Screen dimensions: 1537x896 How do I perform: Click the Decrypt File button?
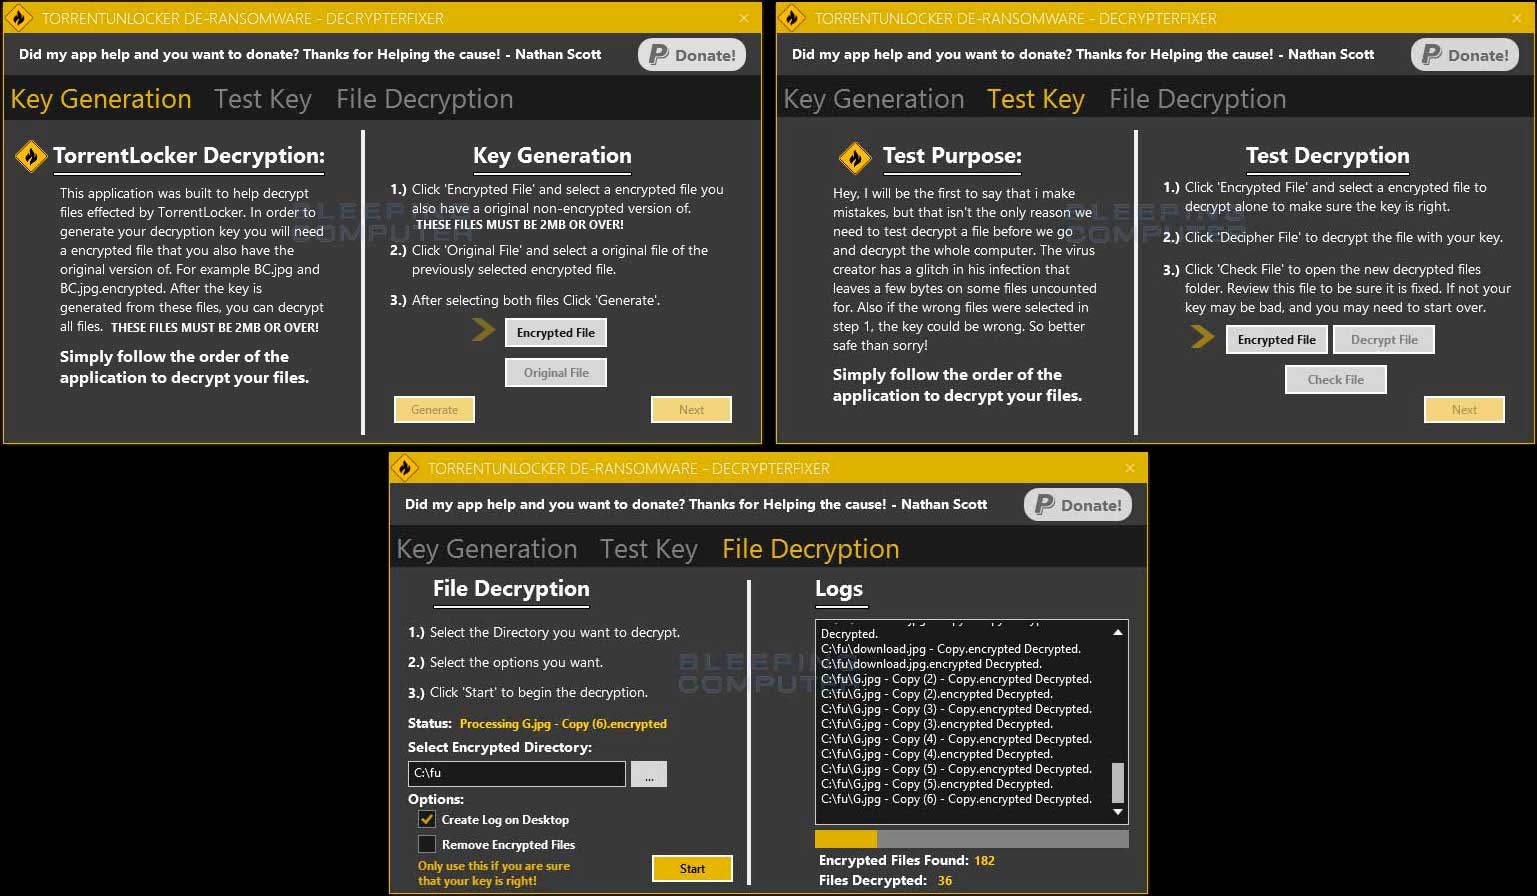[x=1384, y=340]
